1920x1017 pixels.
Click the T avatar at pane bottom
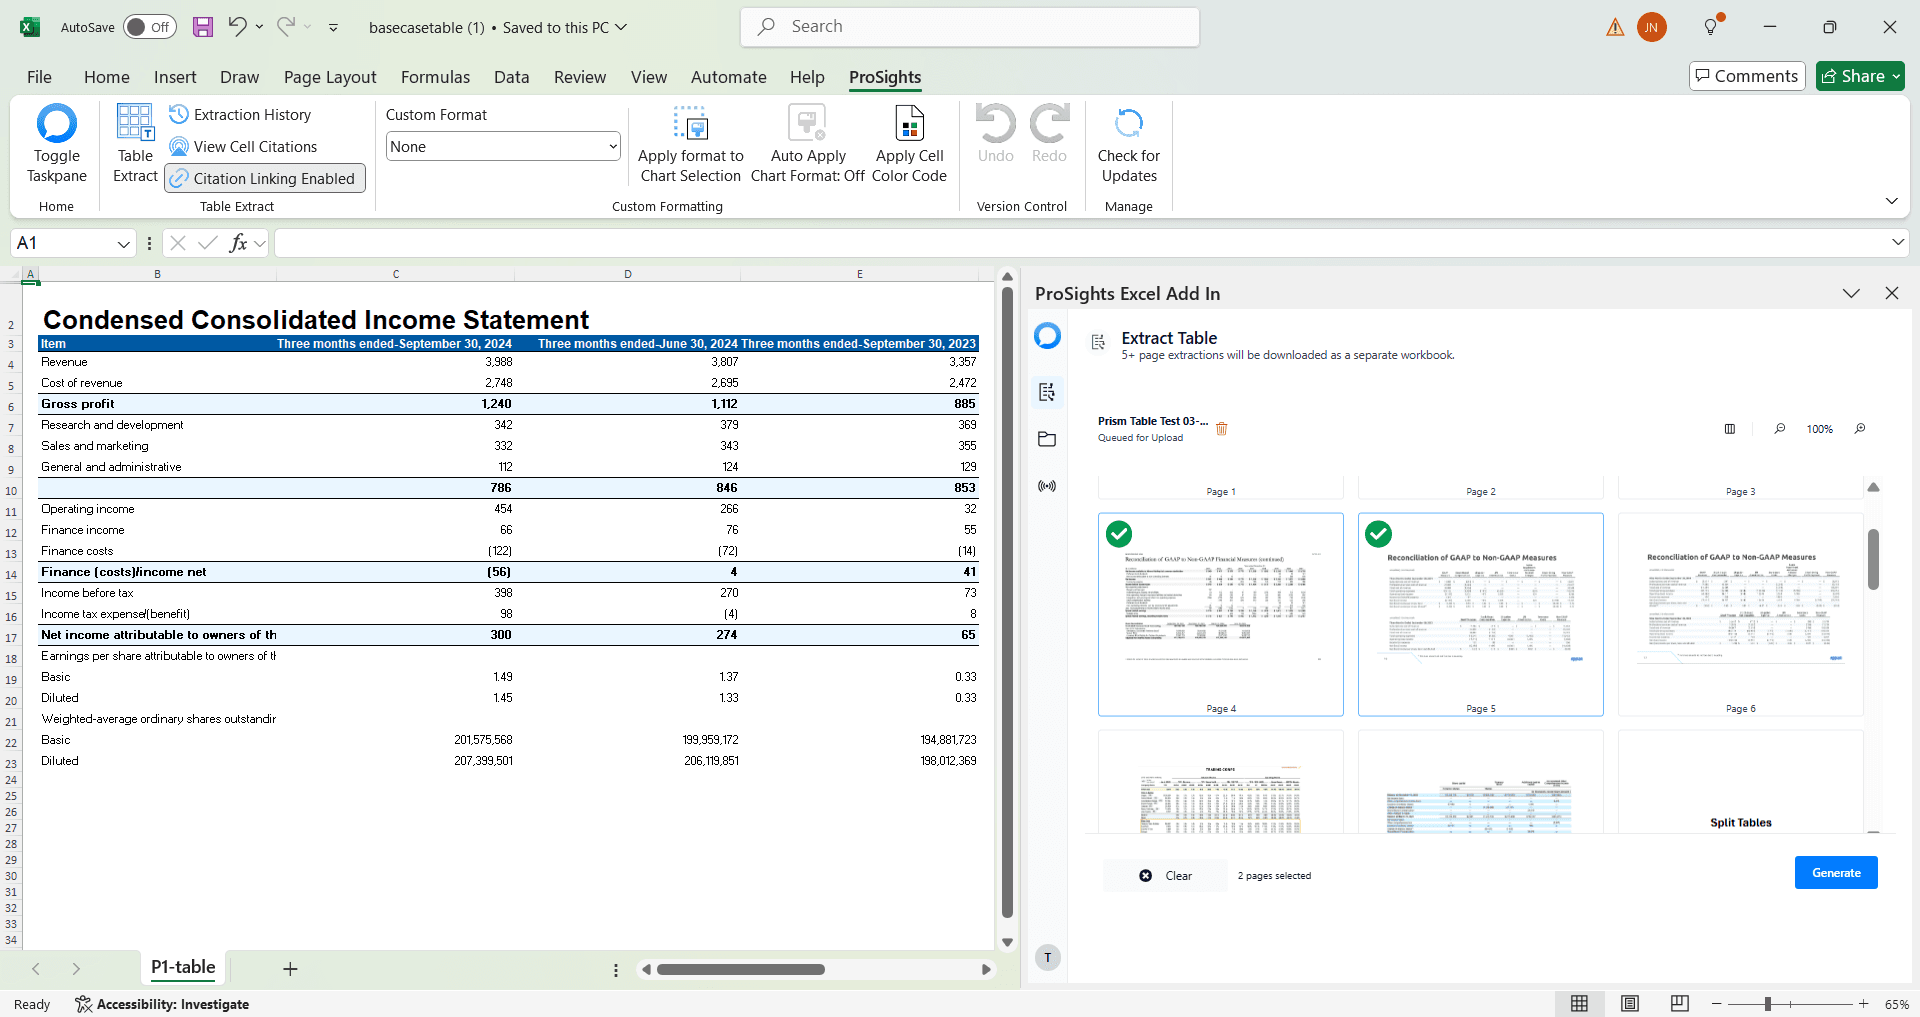[x=1048, y=958]
